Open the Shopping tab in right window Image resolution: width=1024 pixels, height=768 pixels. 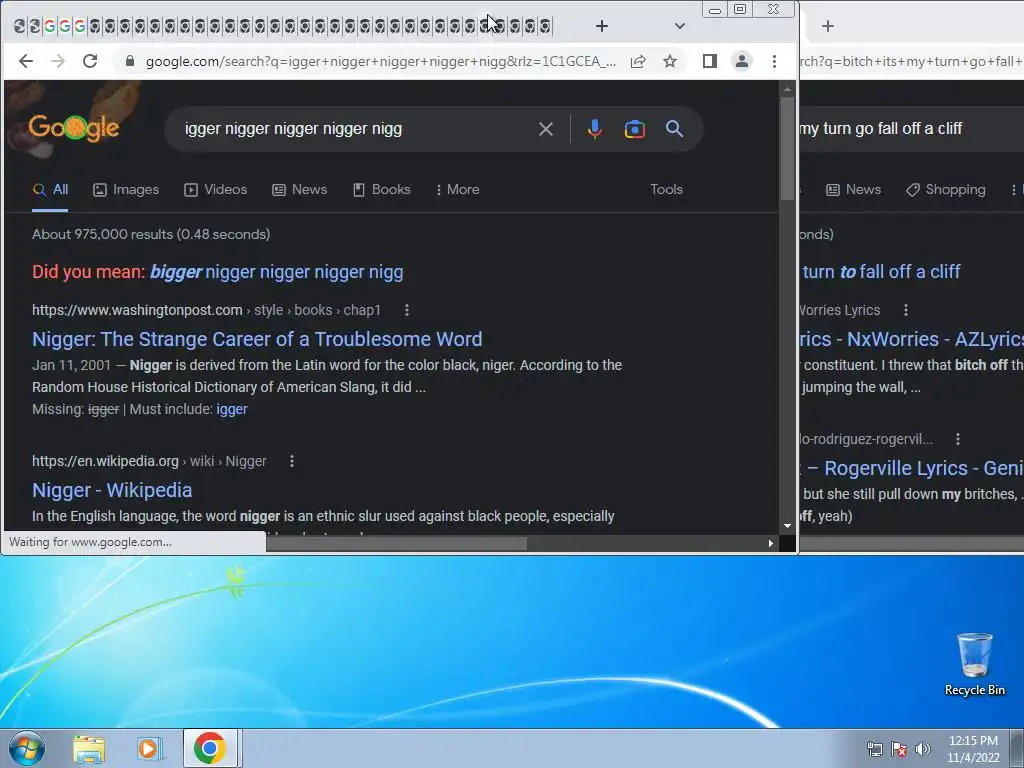click(x=946, y=189)
